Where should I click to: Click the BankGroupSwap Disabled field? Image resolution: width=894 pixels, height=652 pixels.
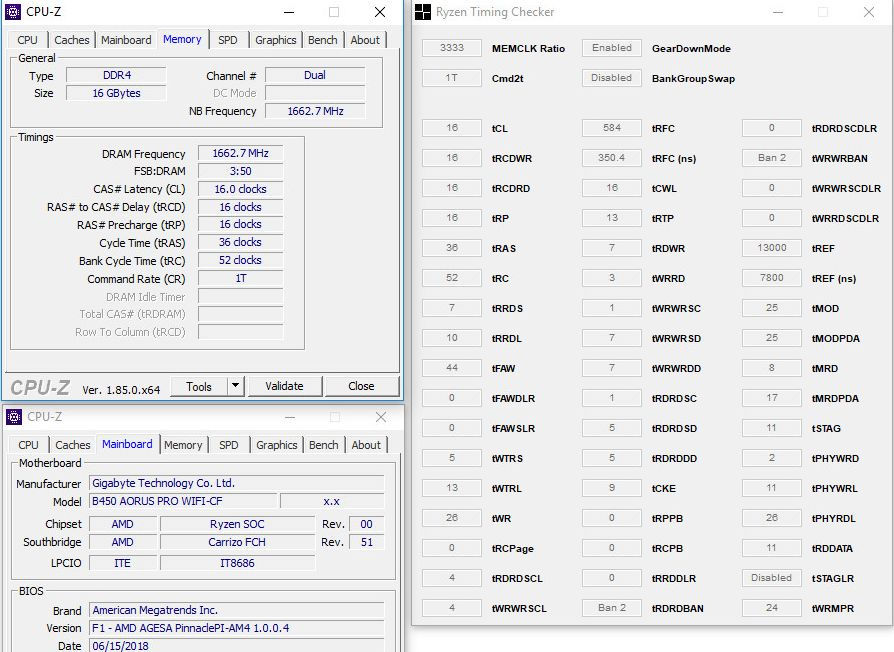611,78
